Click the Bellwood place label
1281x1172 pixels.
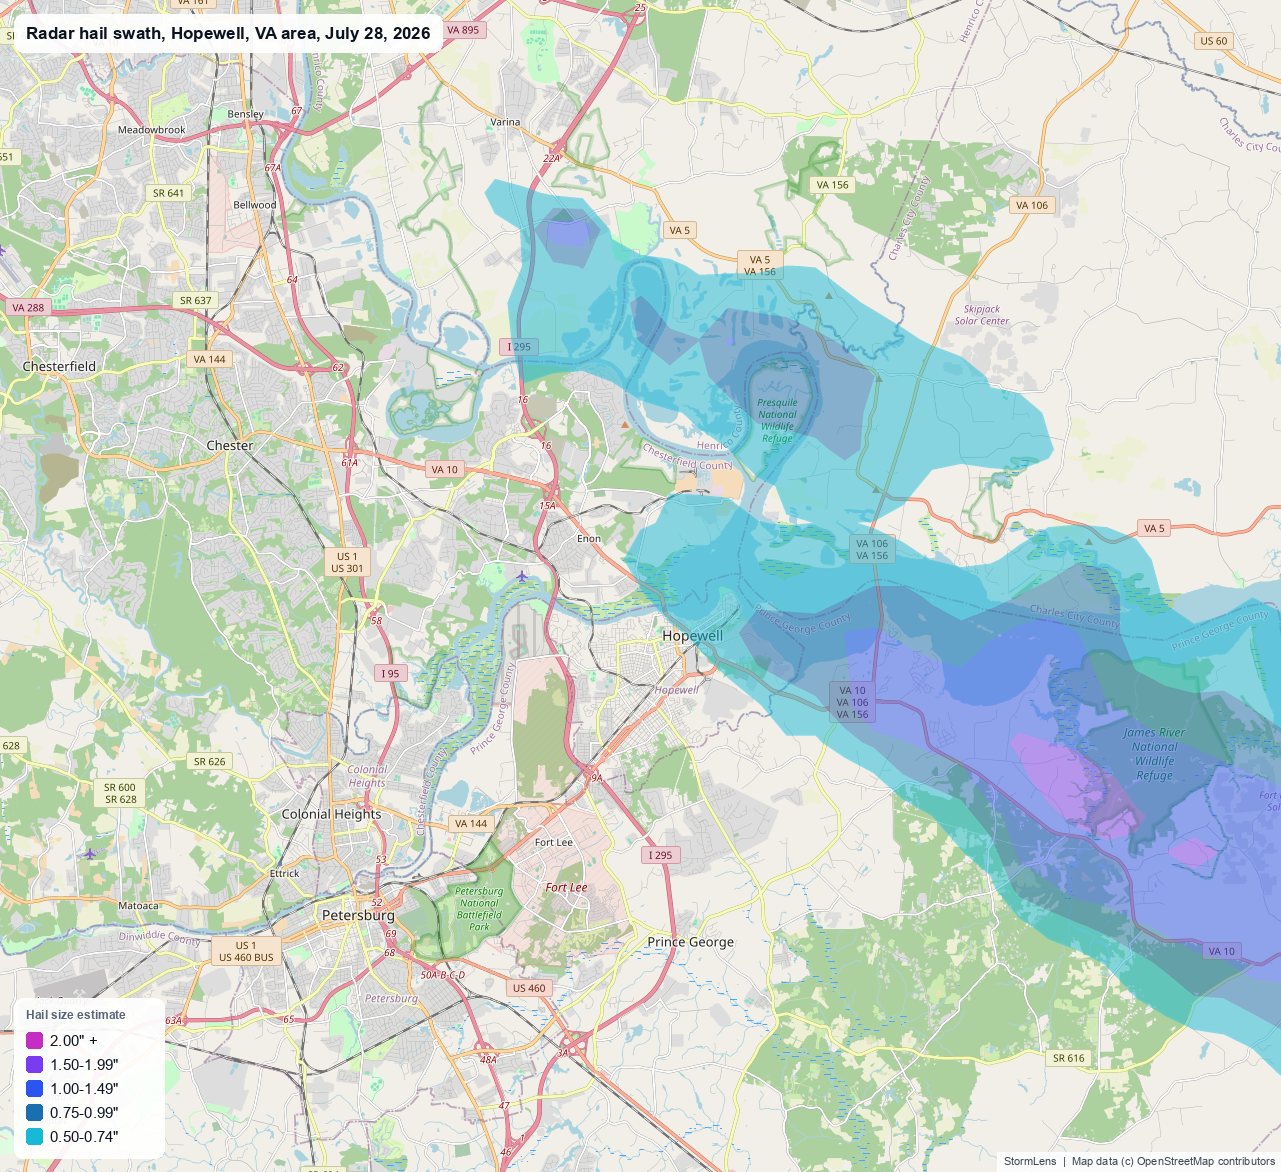[x=255, y=205]
